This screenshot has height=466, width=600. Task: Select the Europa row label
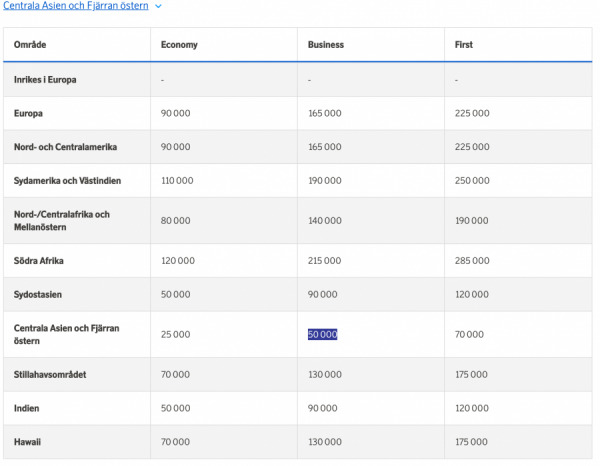point(28,113)
